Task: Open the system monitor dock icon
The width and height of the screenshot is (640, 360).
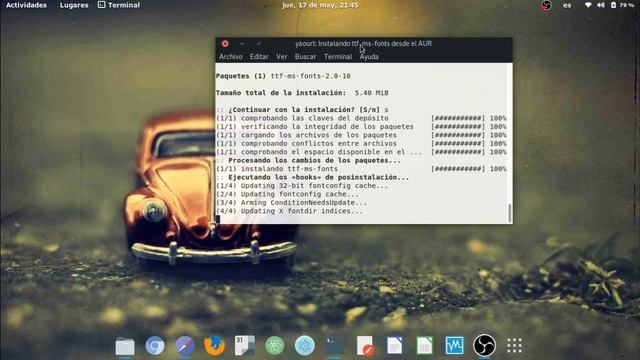Action: pos(454,346)
